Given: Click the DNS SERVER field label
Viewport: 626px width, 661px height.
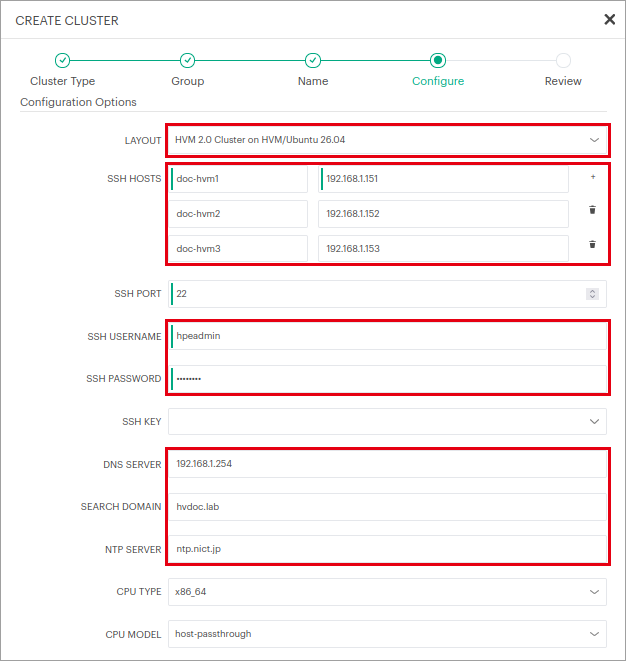Looking at the screenshot, I should point(132,465).
